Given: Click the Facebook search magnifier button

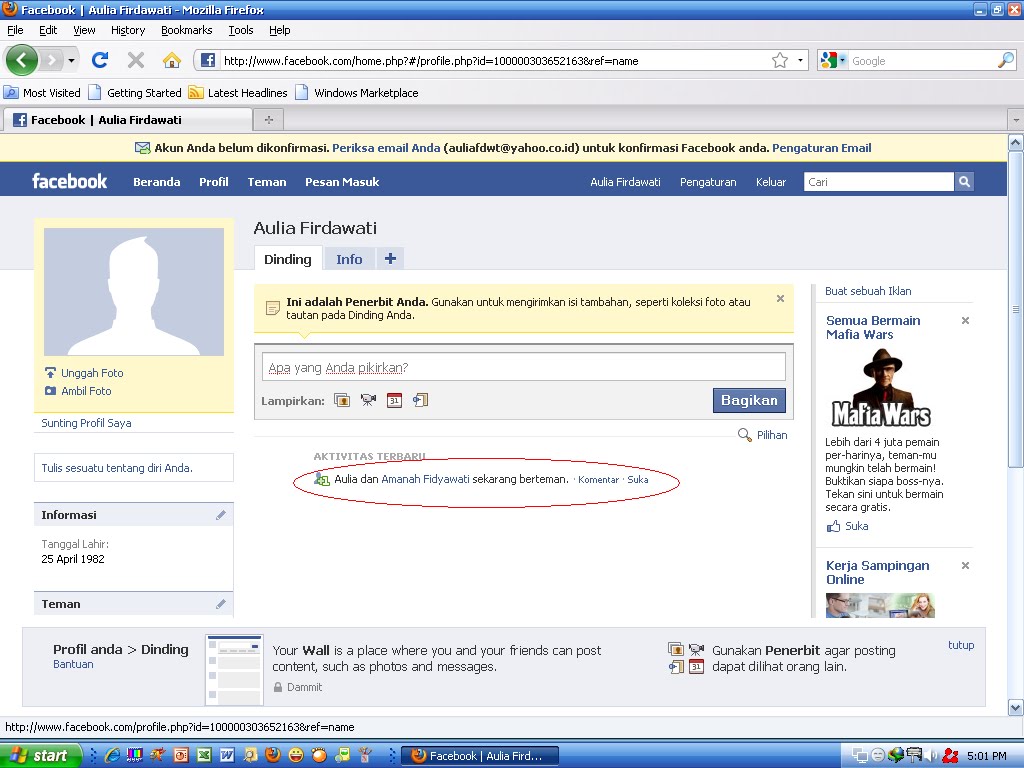Looking at the screenshot, I should coord(964,182).
